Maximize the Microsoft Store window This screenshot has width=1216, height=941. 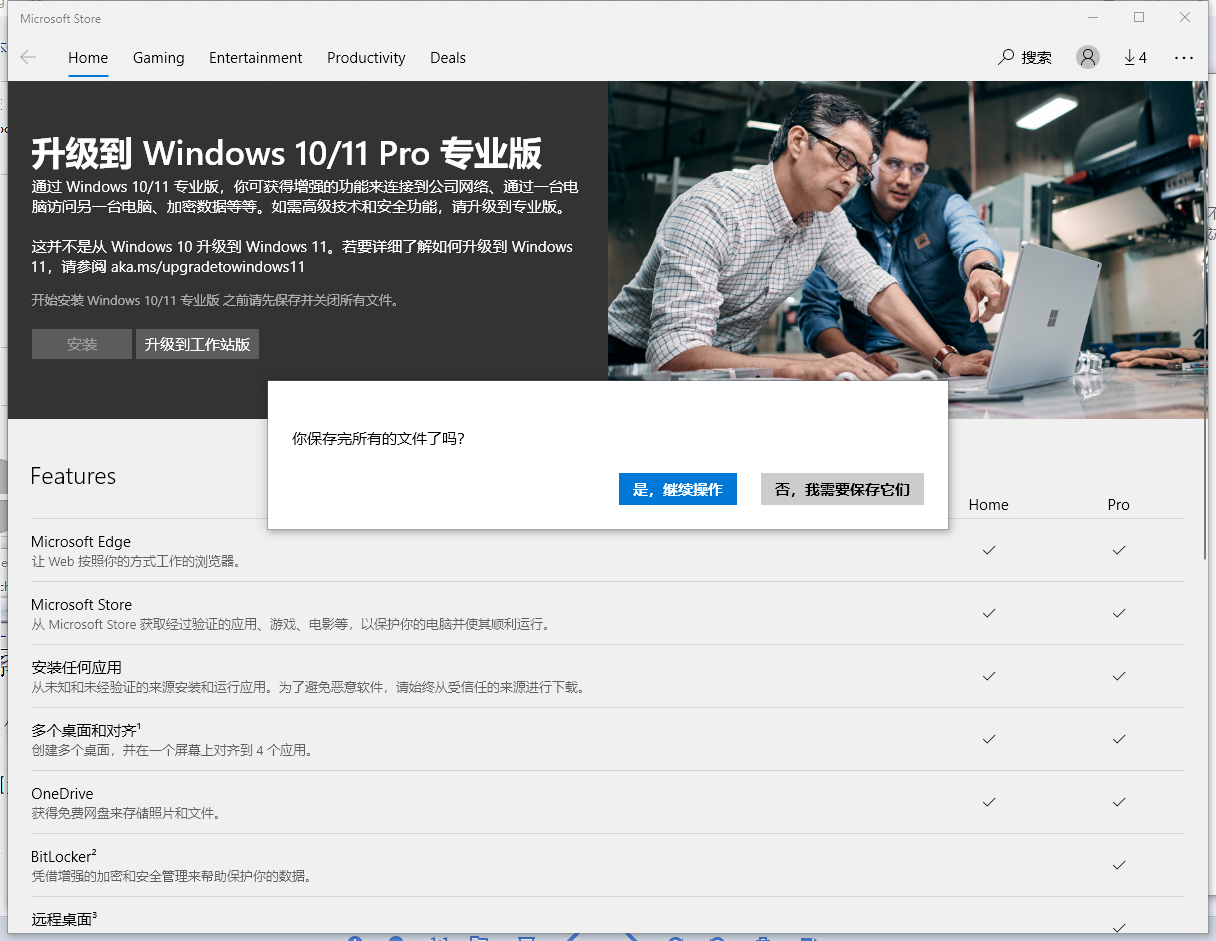tap(1139, 18)
